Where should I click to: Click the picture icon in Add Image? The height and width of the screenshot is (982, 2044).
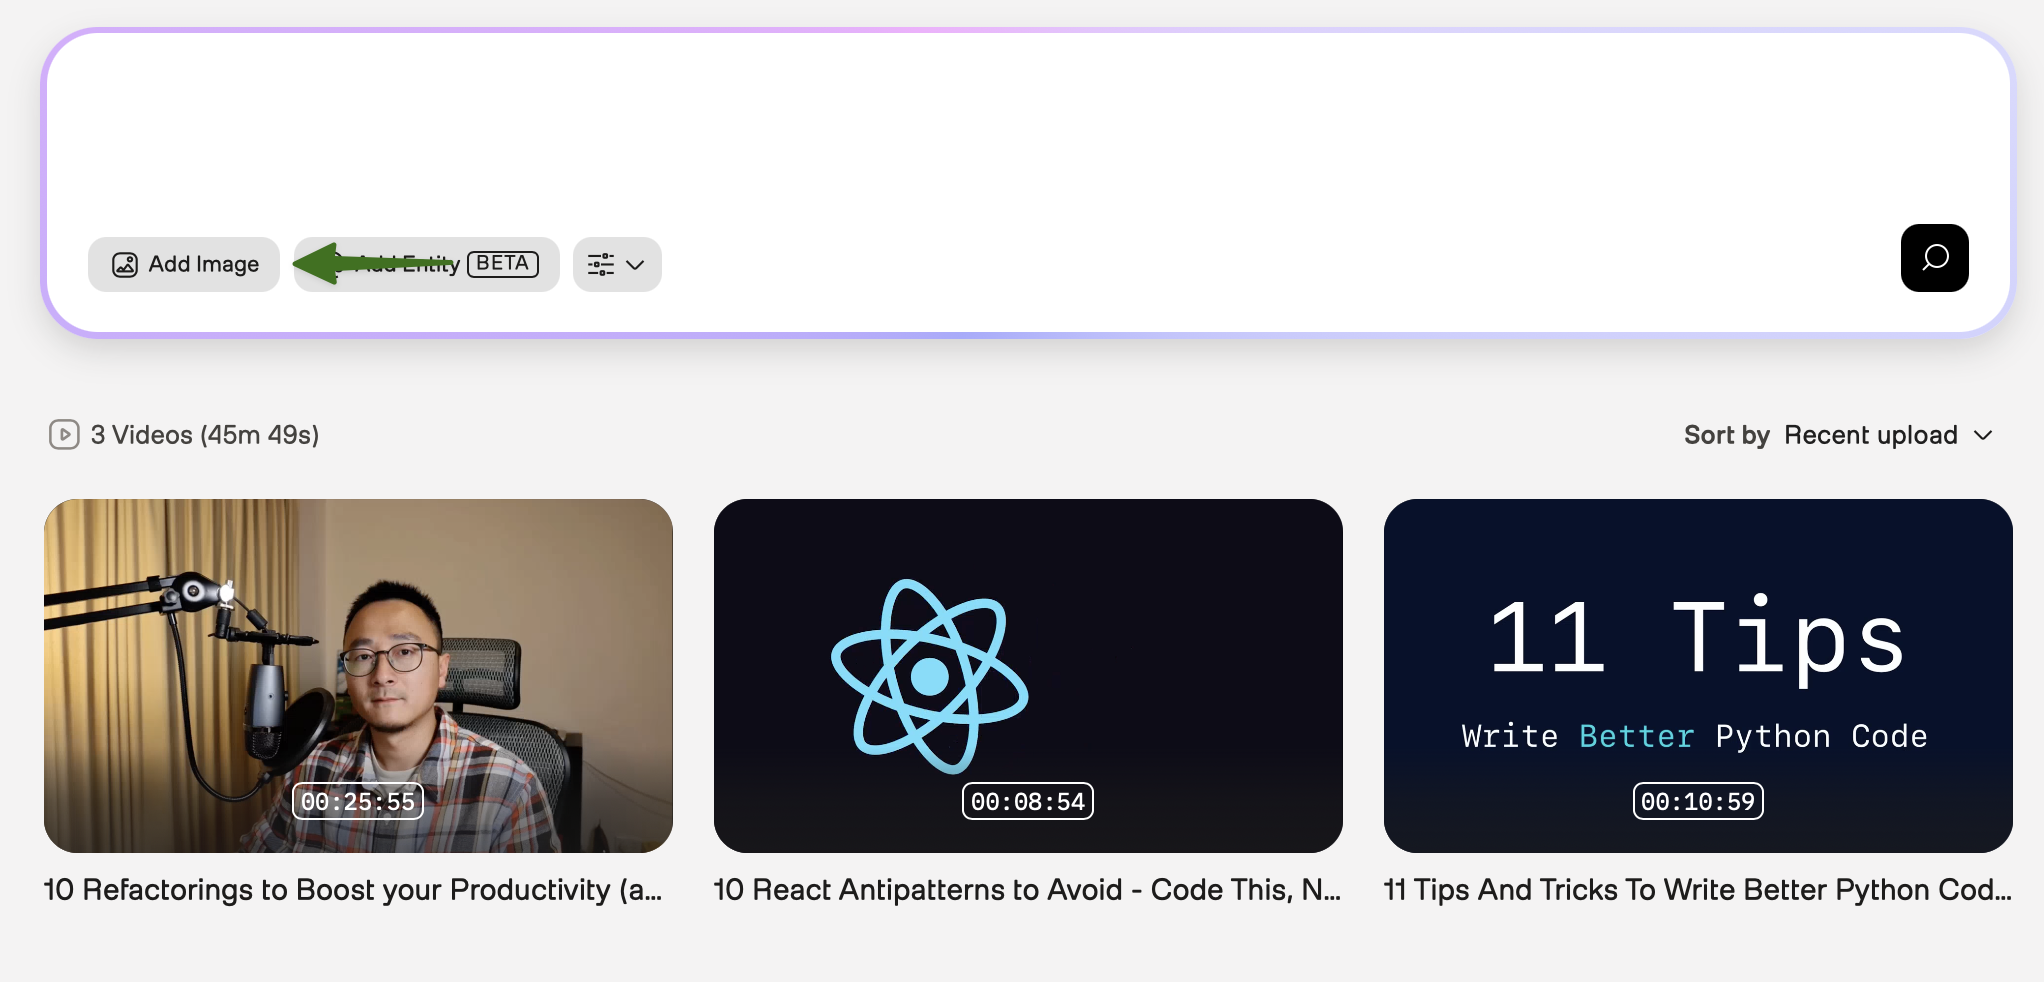pyautogui.click(x=125, y=264)
